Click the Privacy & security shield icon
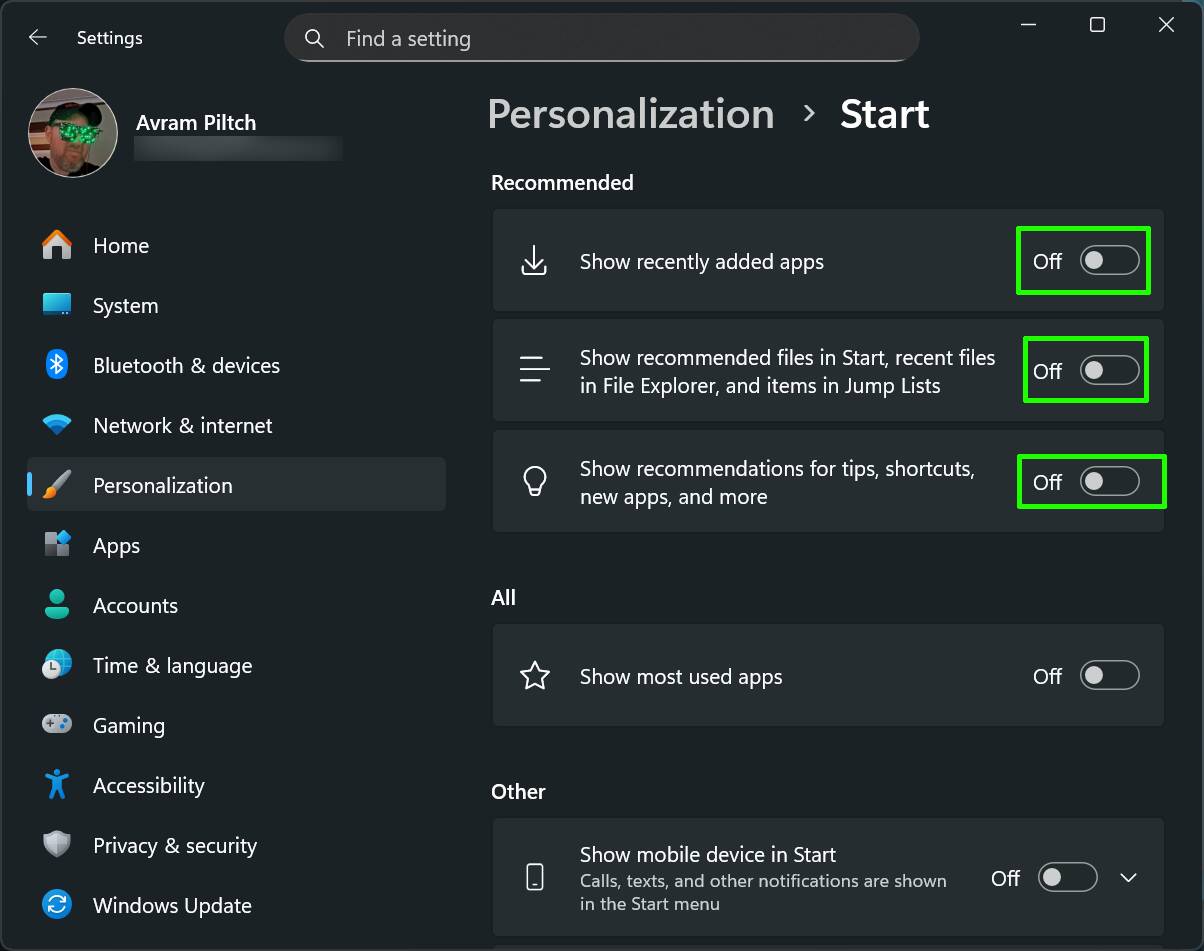The width and height of the screenshot is (1204, 951). pos(57,845)
